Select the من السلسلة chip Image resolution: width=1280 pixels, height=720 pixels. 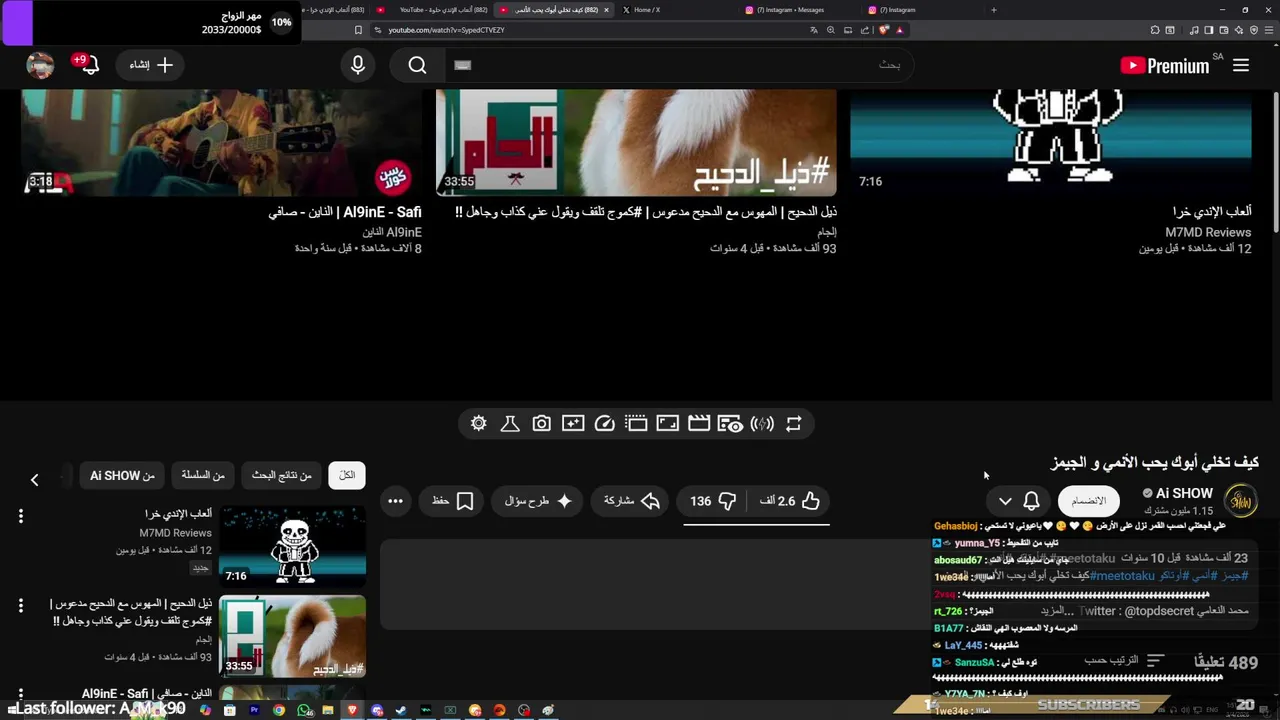point(203,475)
